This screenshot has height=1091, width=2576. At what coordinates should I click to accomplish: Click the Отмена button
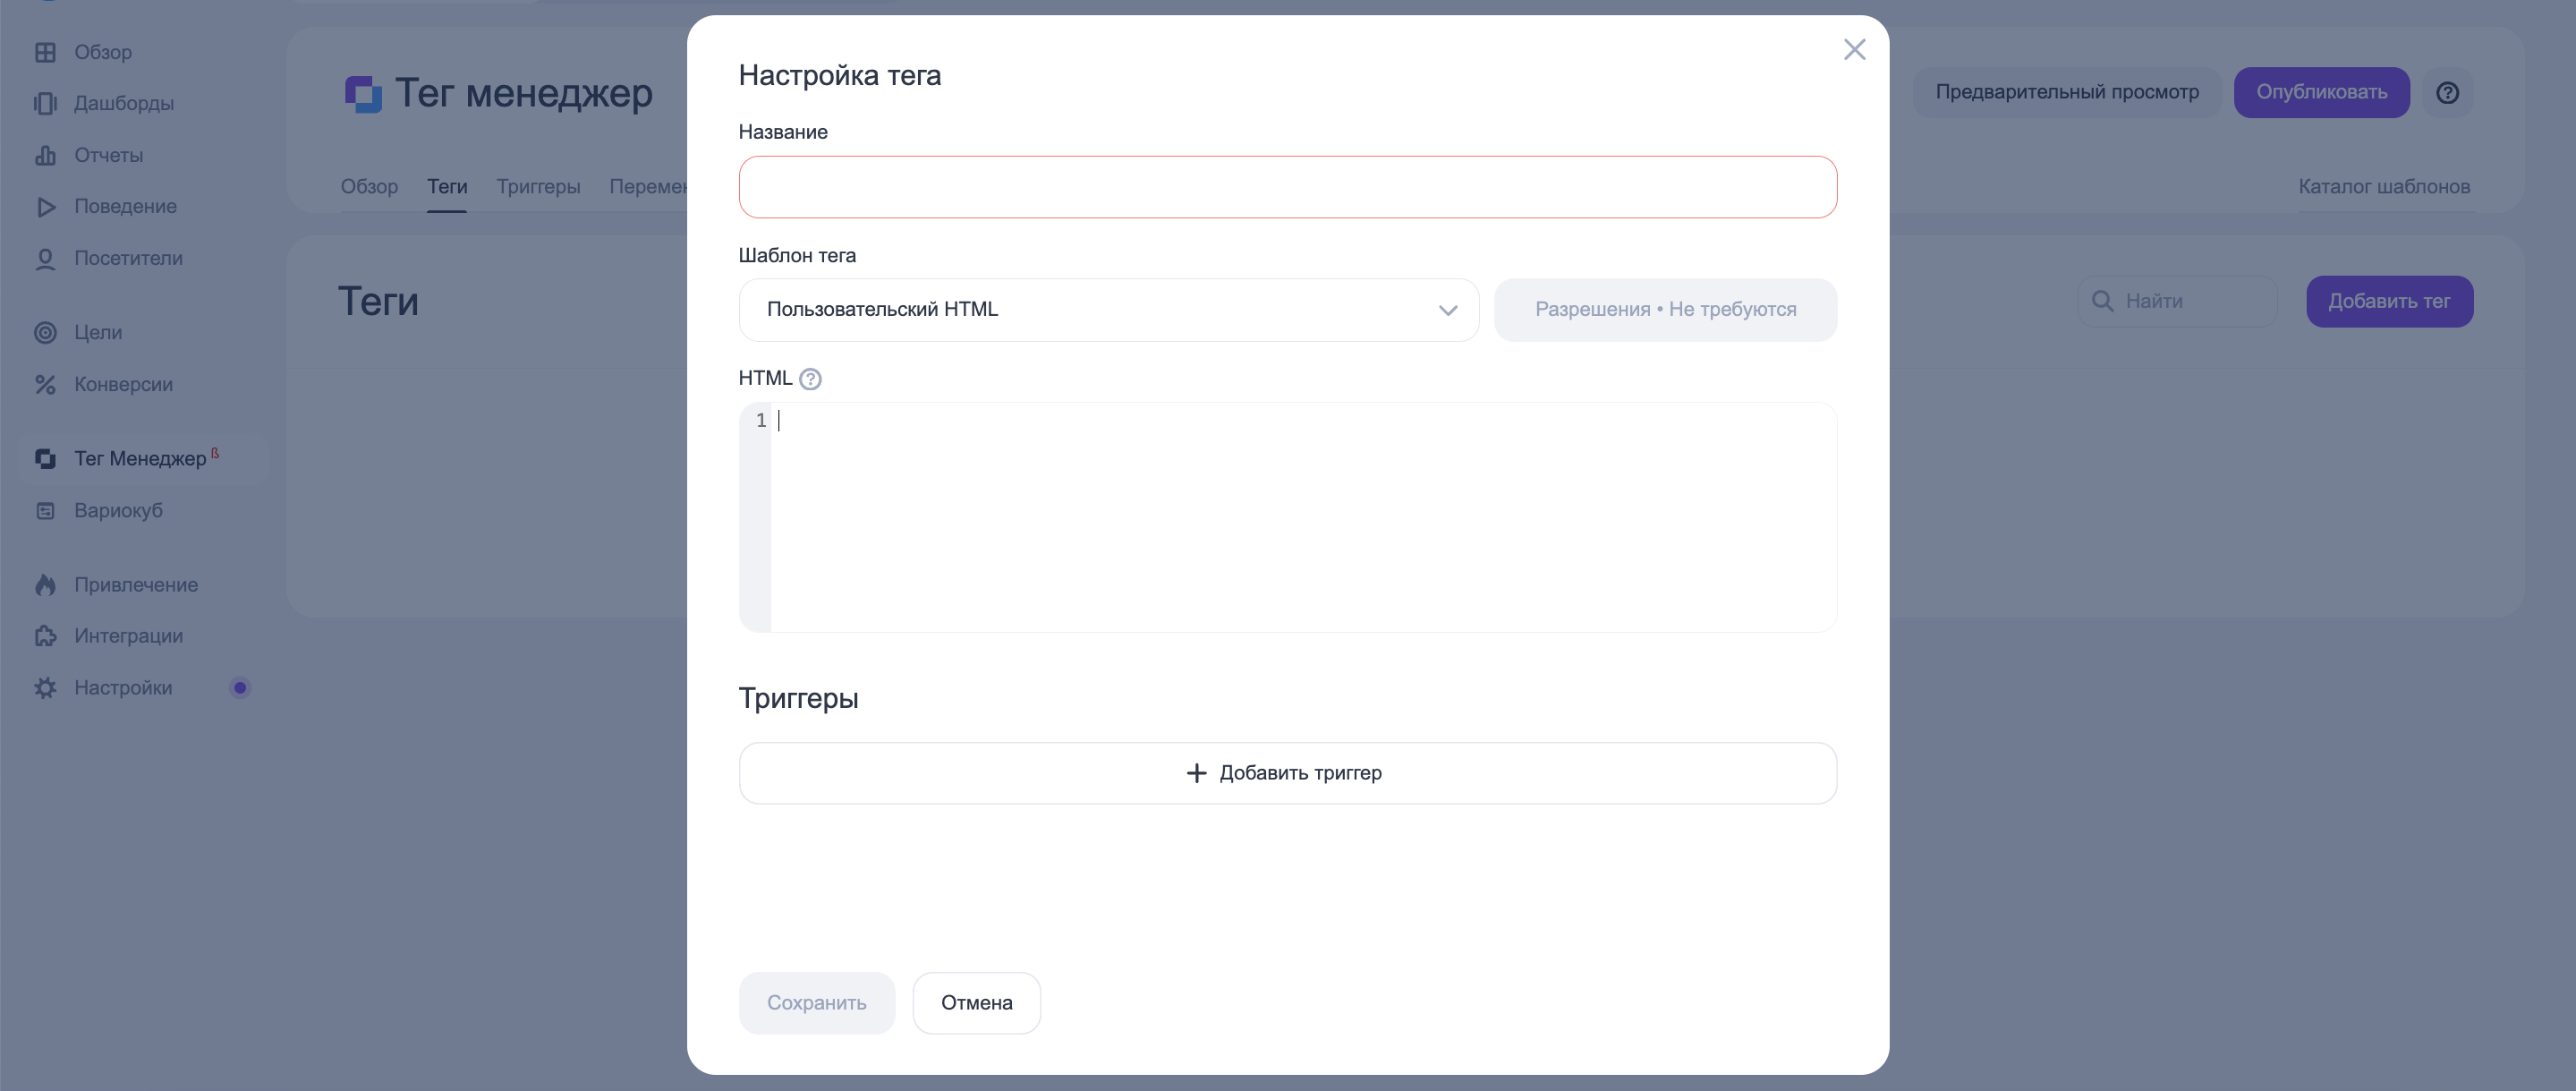tap(976, 1003)
